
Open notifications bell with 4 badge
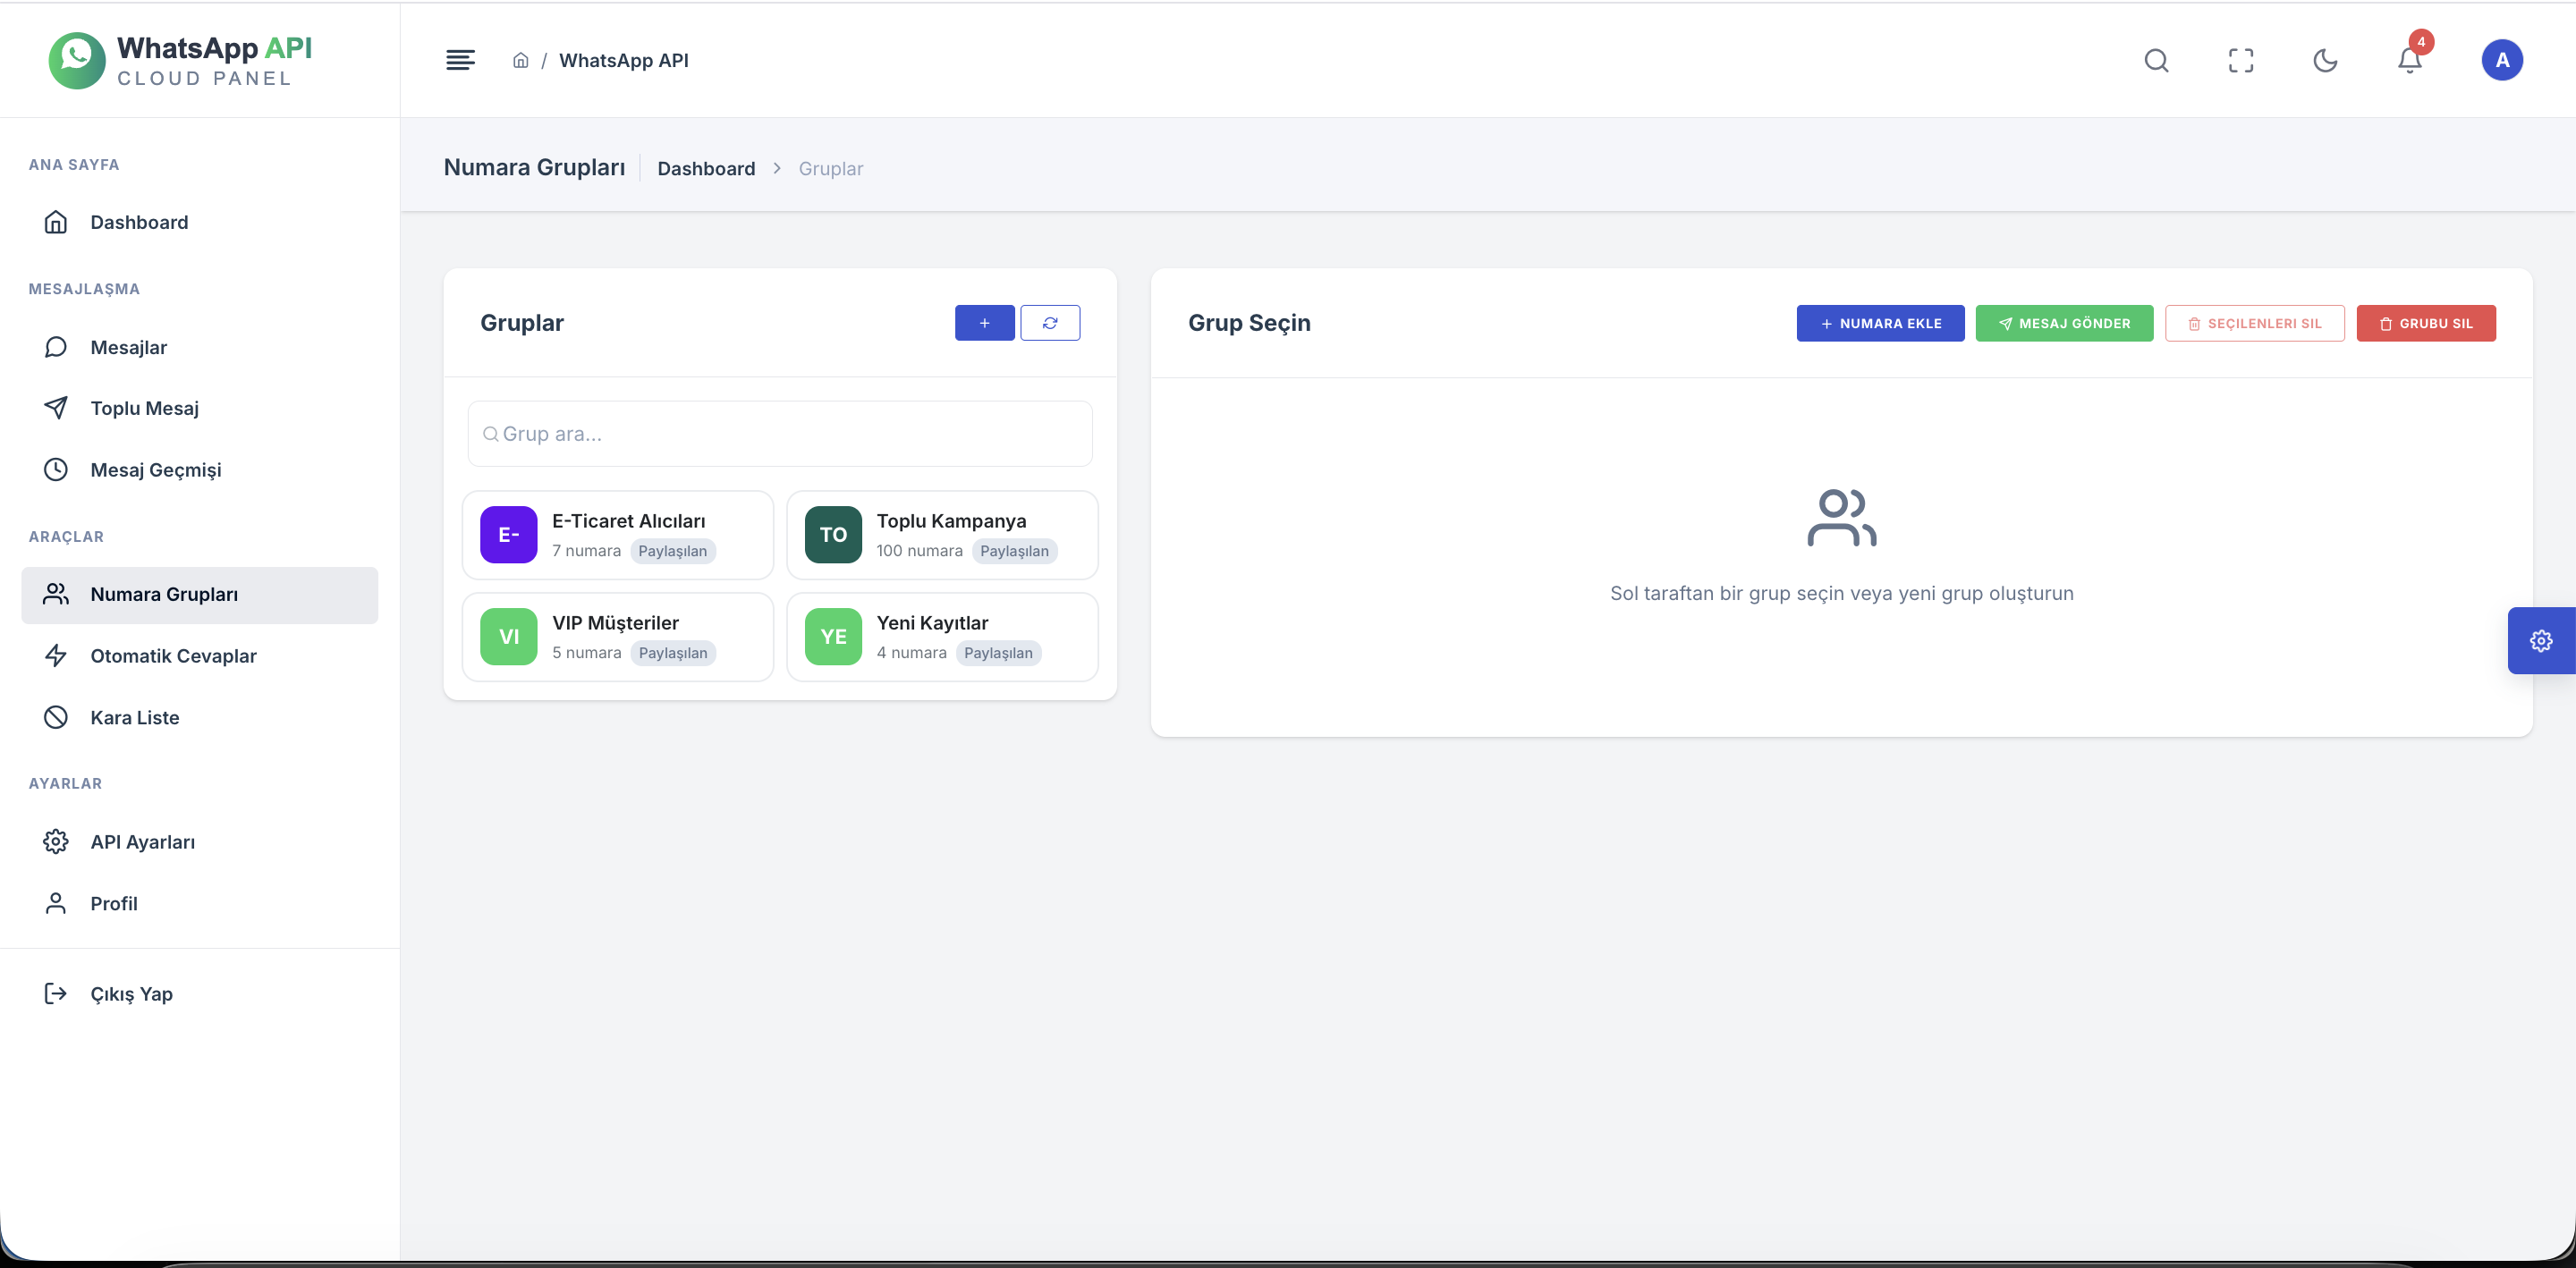tap(2410, 60)
